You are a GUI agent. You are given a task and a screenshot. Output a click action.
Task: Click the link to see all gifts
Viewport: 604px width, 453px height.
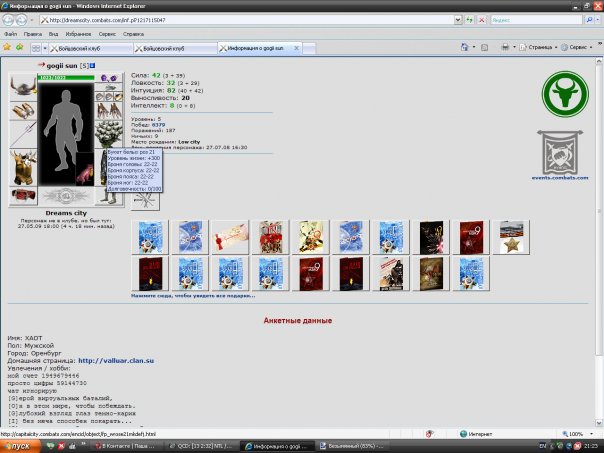pyautogui.click(x=193, y=296)
